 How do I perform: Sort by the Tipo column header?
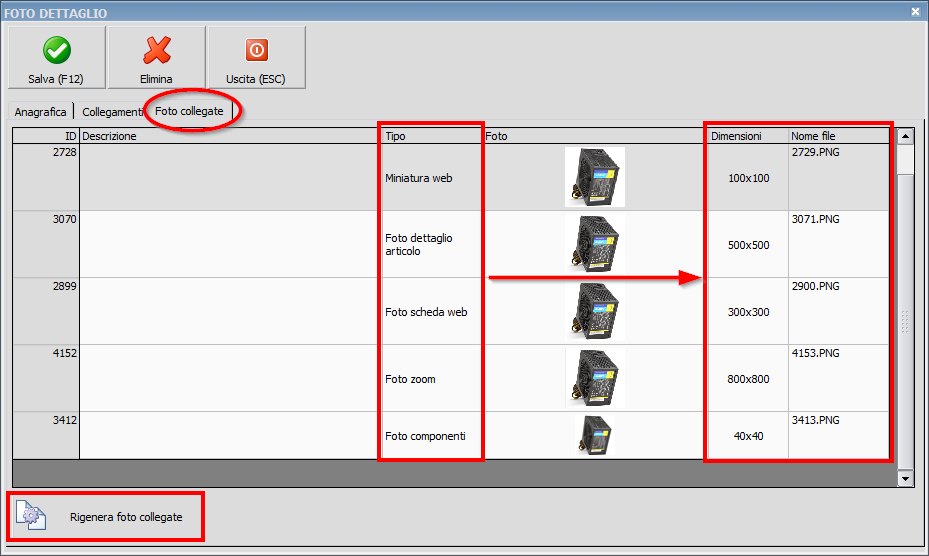430,136
